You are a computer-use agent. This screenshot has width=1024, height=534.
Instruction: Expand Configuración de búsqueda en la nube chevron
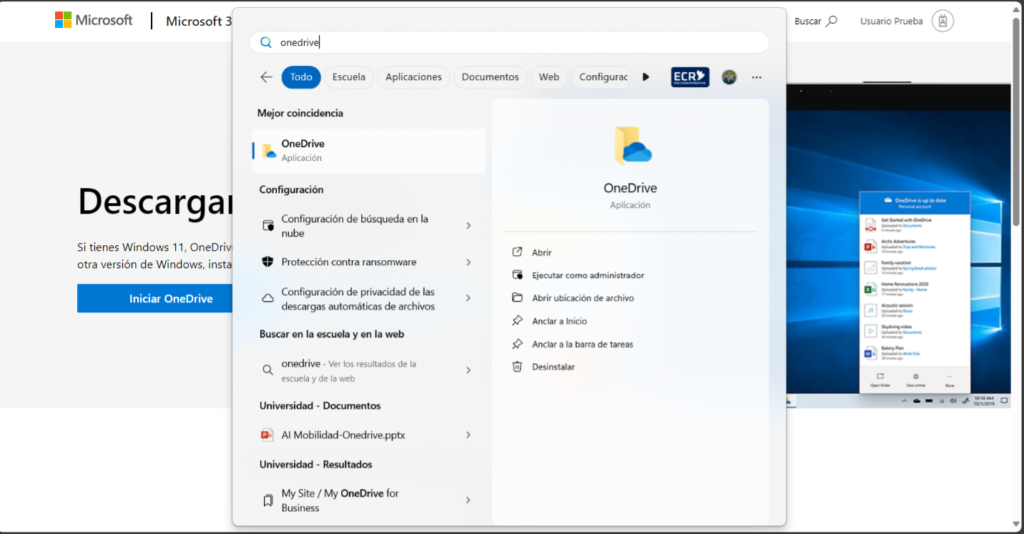click(x=468, y=226)
